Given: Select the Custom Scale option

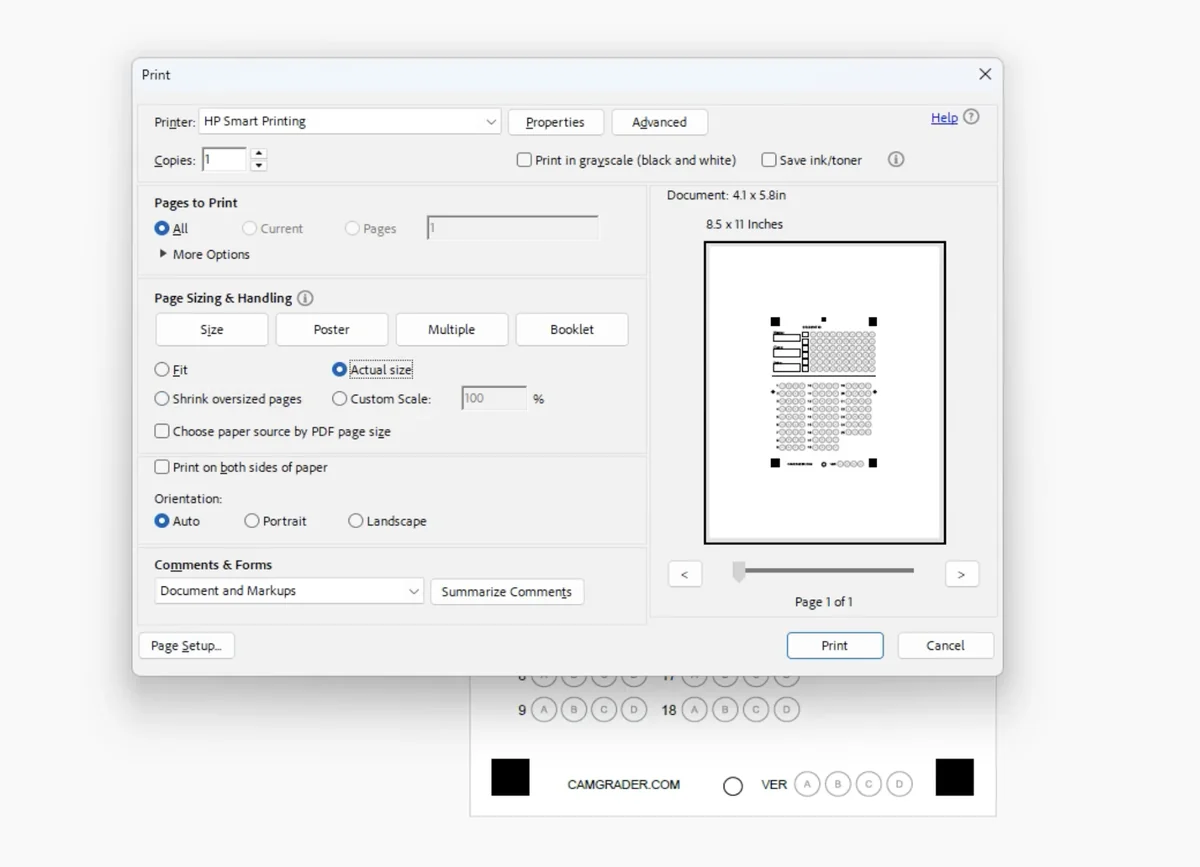Looking at the screenshot, I should click(339, 398).
